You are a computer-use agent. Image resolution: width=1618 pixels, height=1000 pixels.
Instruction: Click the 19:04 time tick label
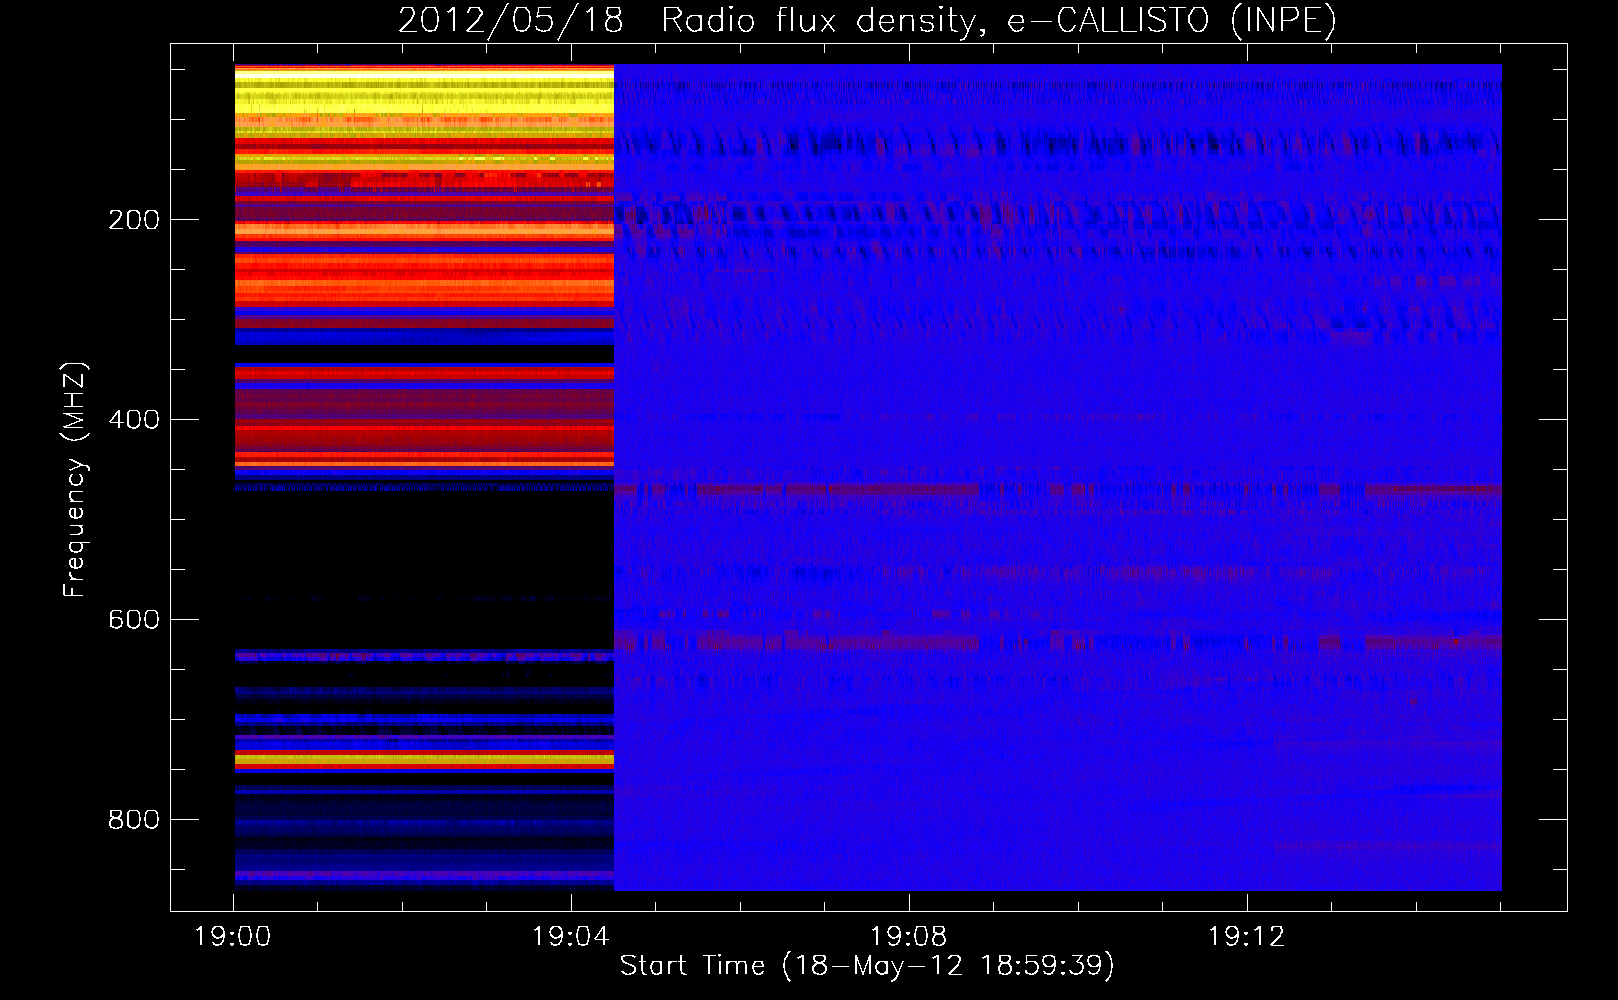(571, 937)
